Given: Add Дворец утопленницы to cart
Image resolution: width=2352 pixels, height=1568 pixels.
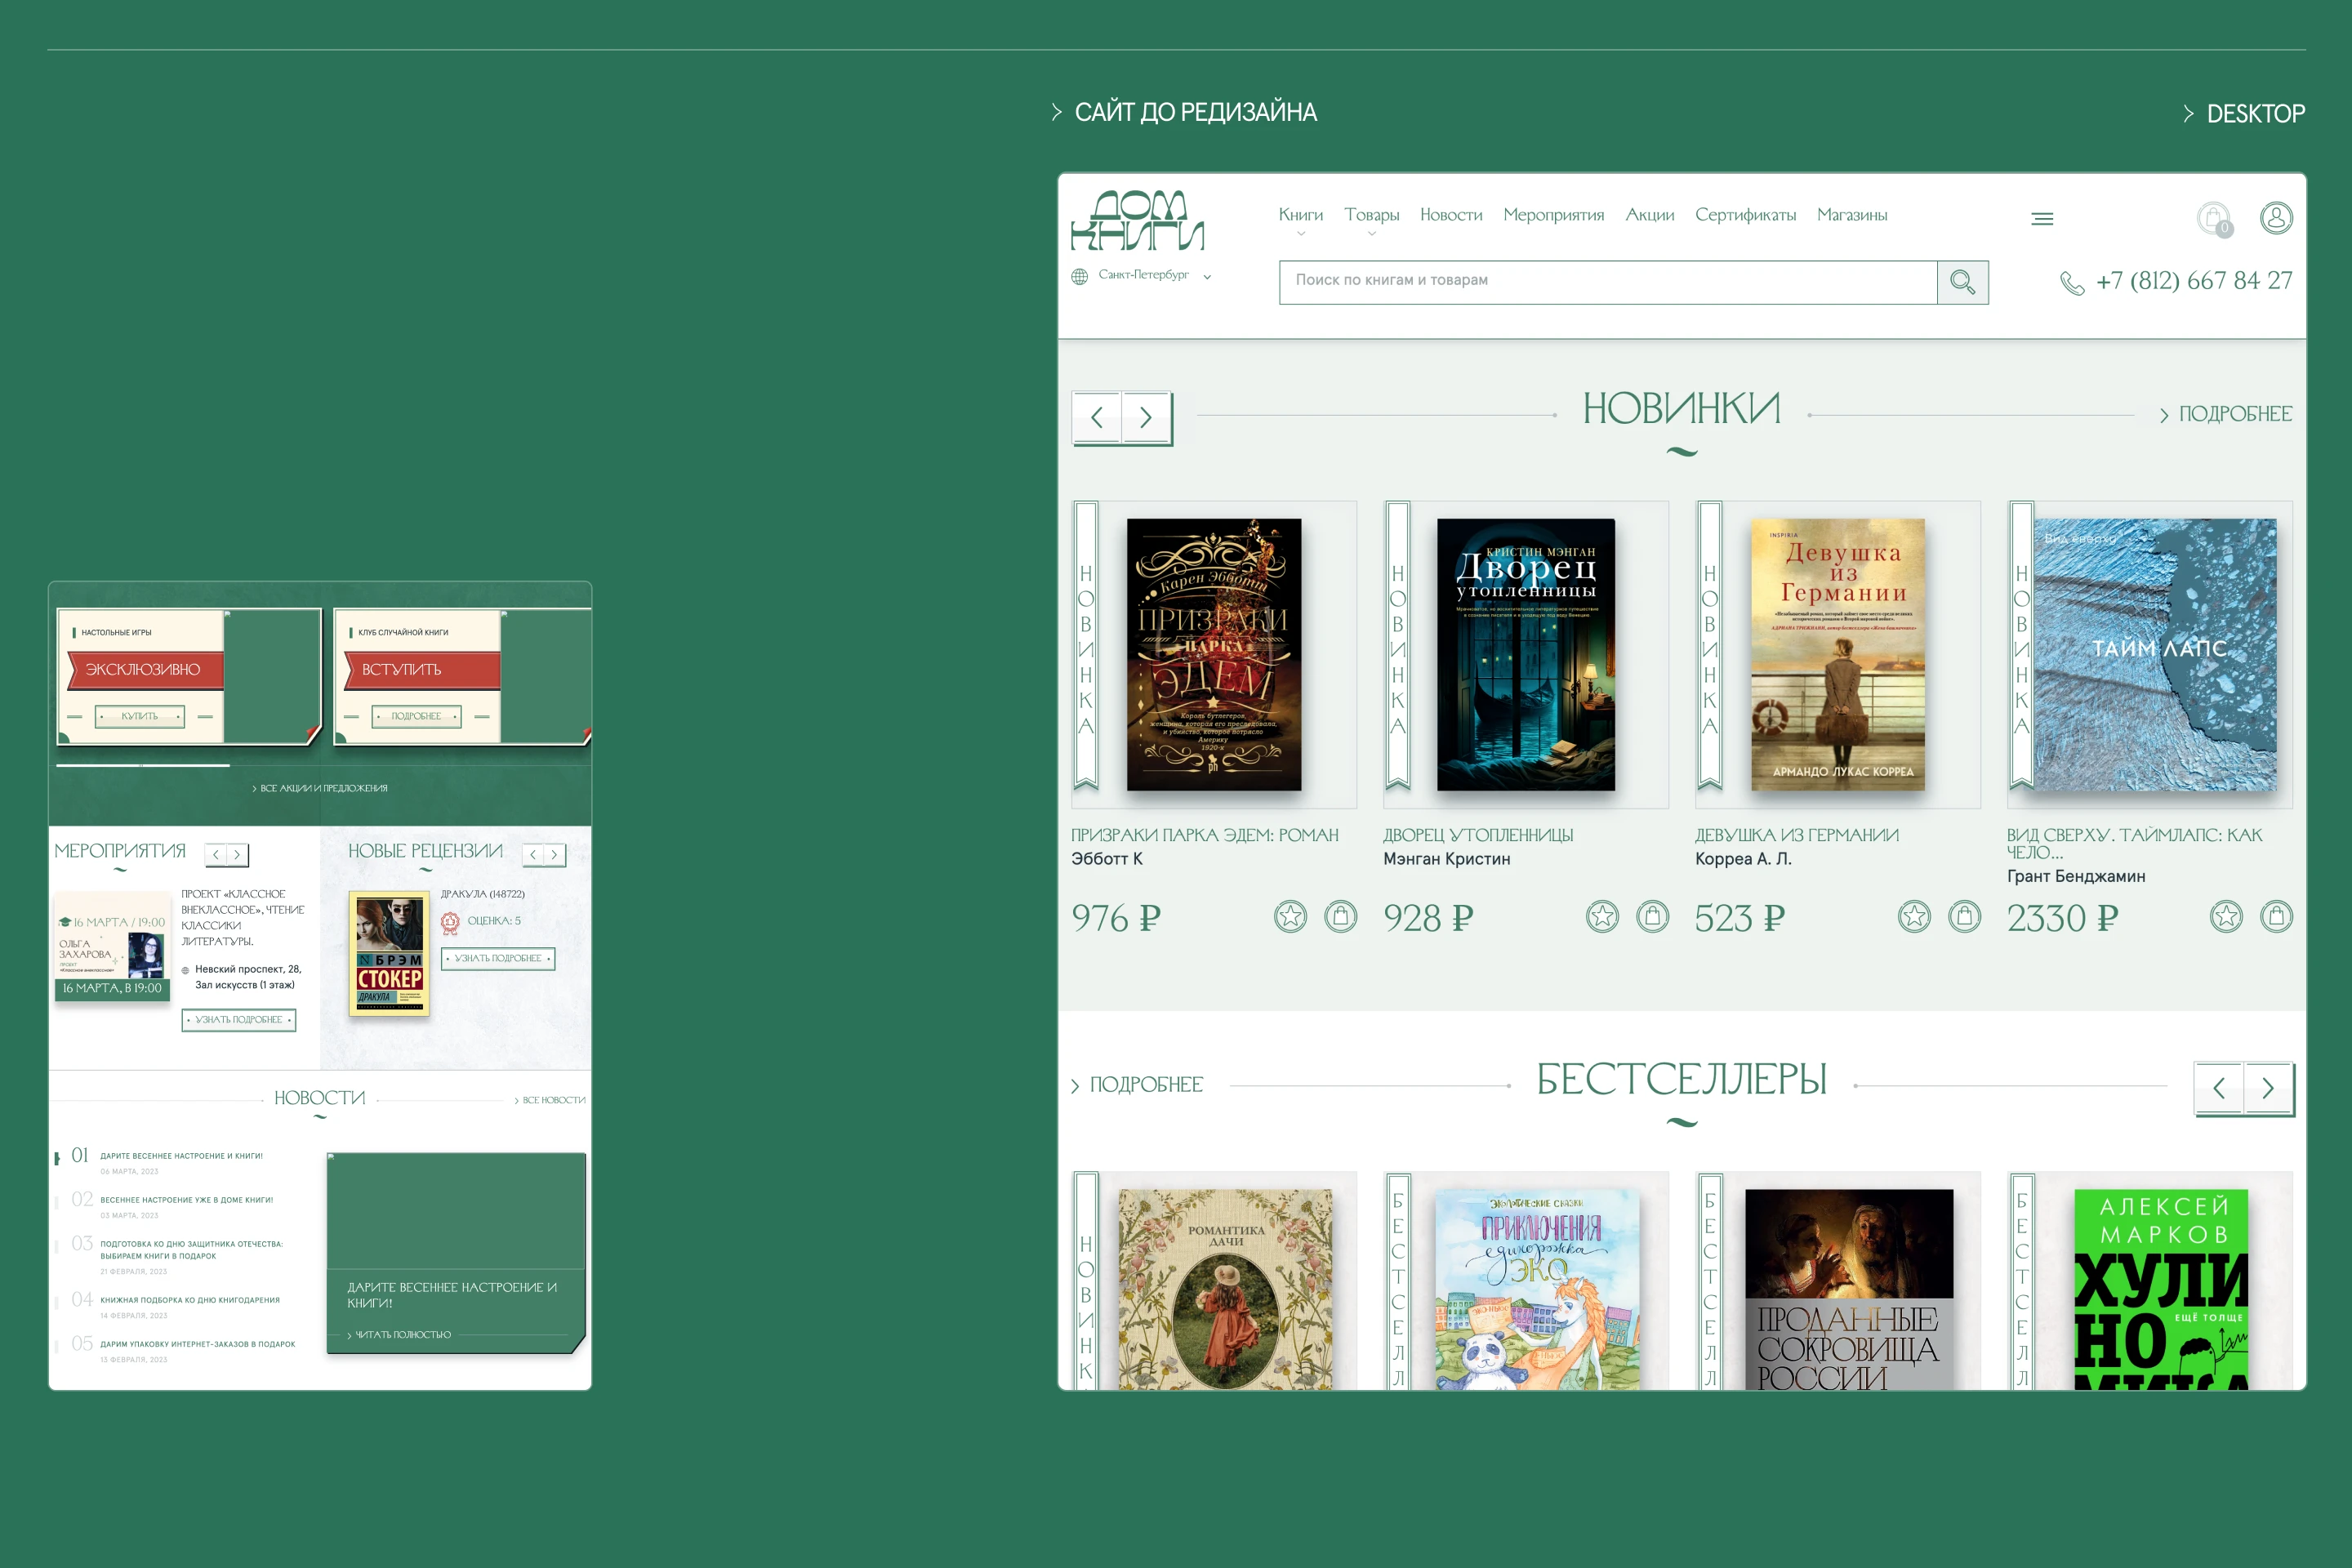Looking at the screenshot, I should click(x=1652, y=916).
